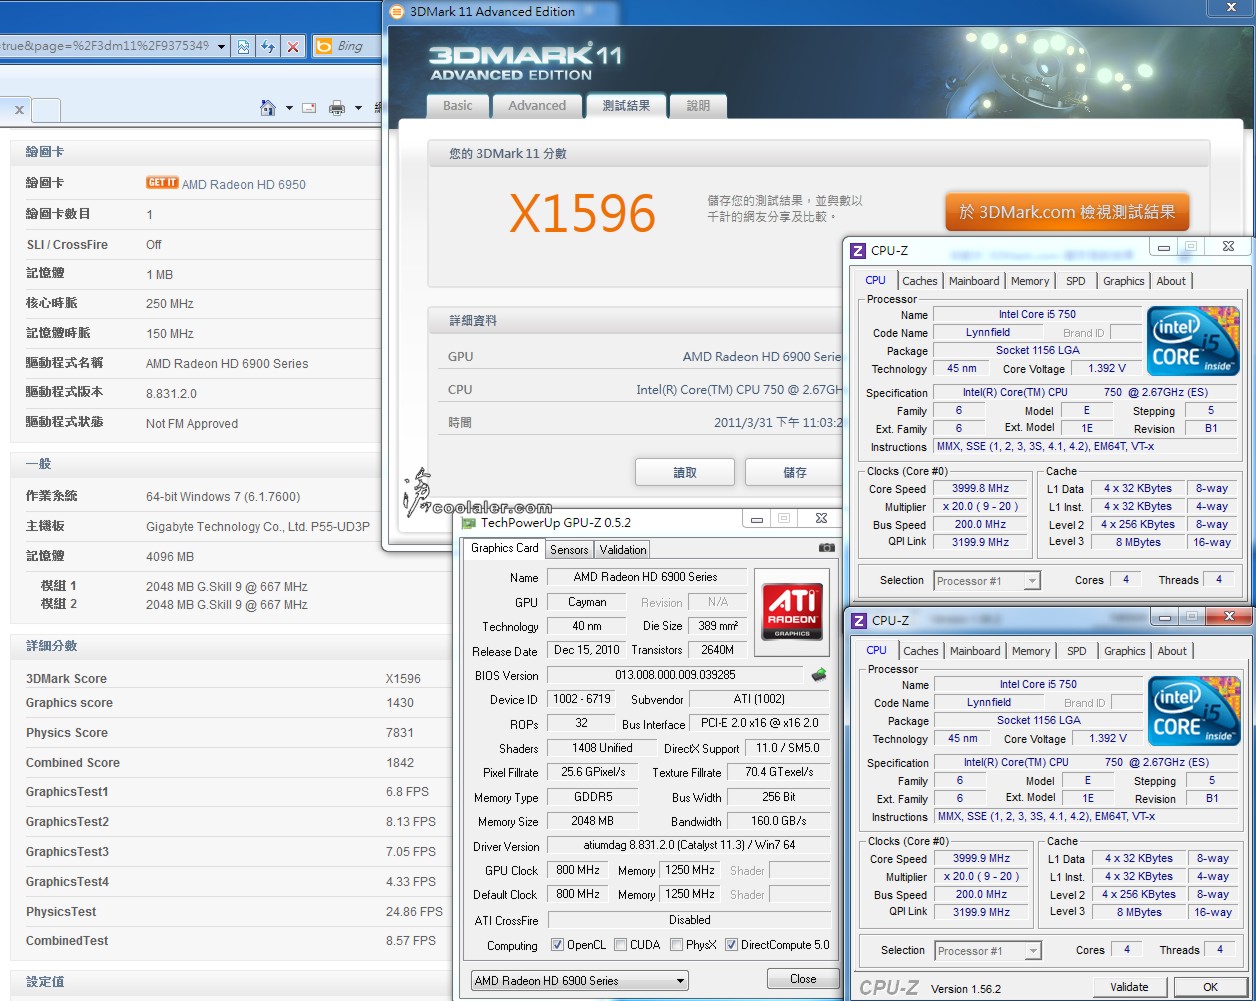Open the Memory tab in lower CPU-Z
Viewport: 1256px width, 1001px height.
pos(1031,651)
